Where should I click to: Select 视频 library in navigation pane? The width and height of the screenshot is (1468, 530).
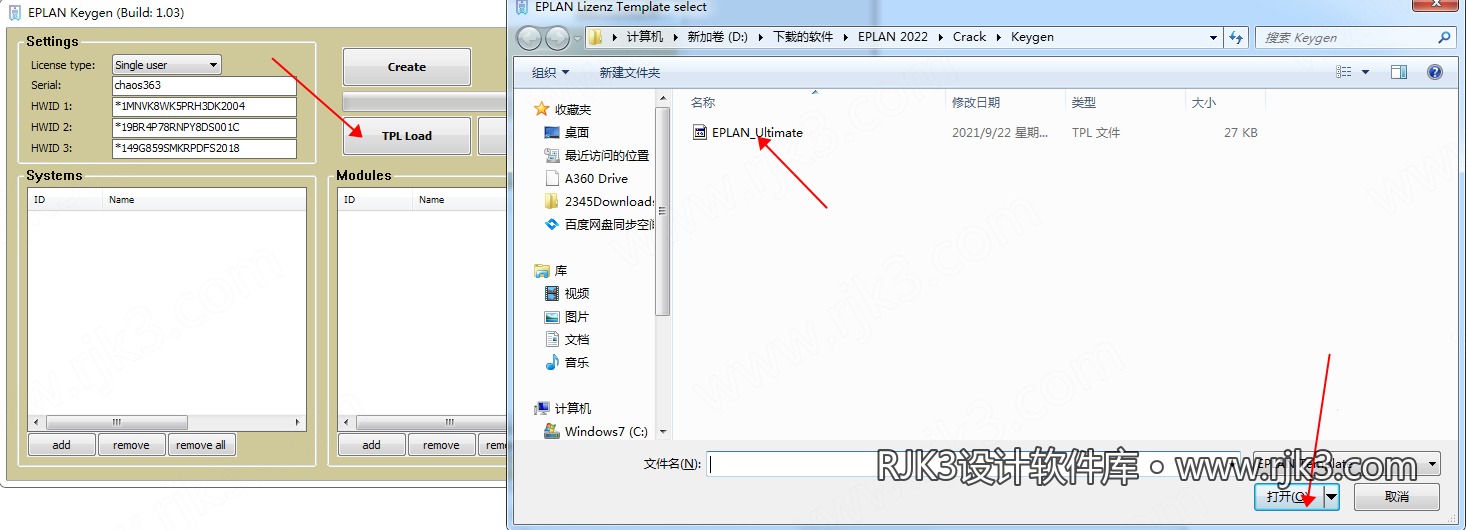pos(567,293)
